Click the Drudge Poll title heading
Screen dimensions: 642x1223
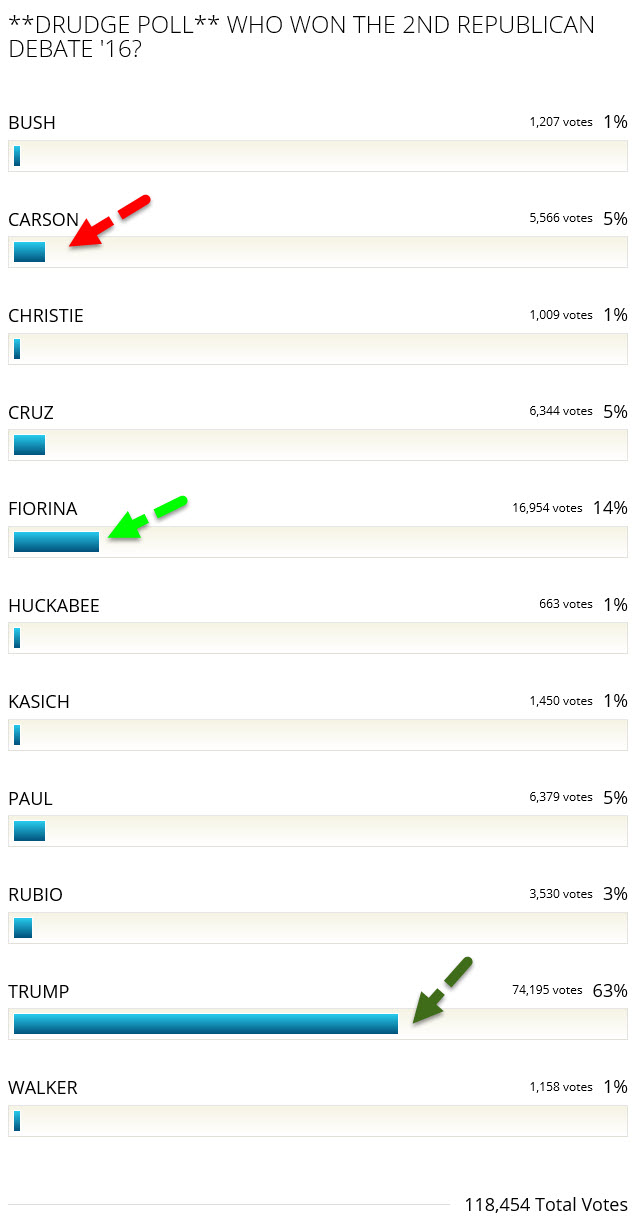tap(300, 36)
